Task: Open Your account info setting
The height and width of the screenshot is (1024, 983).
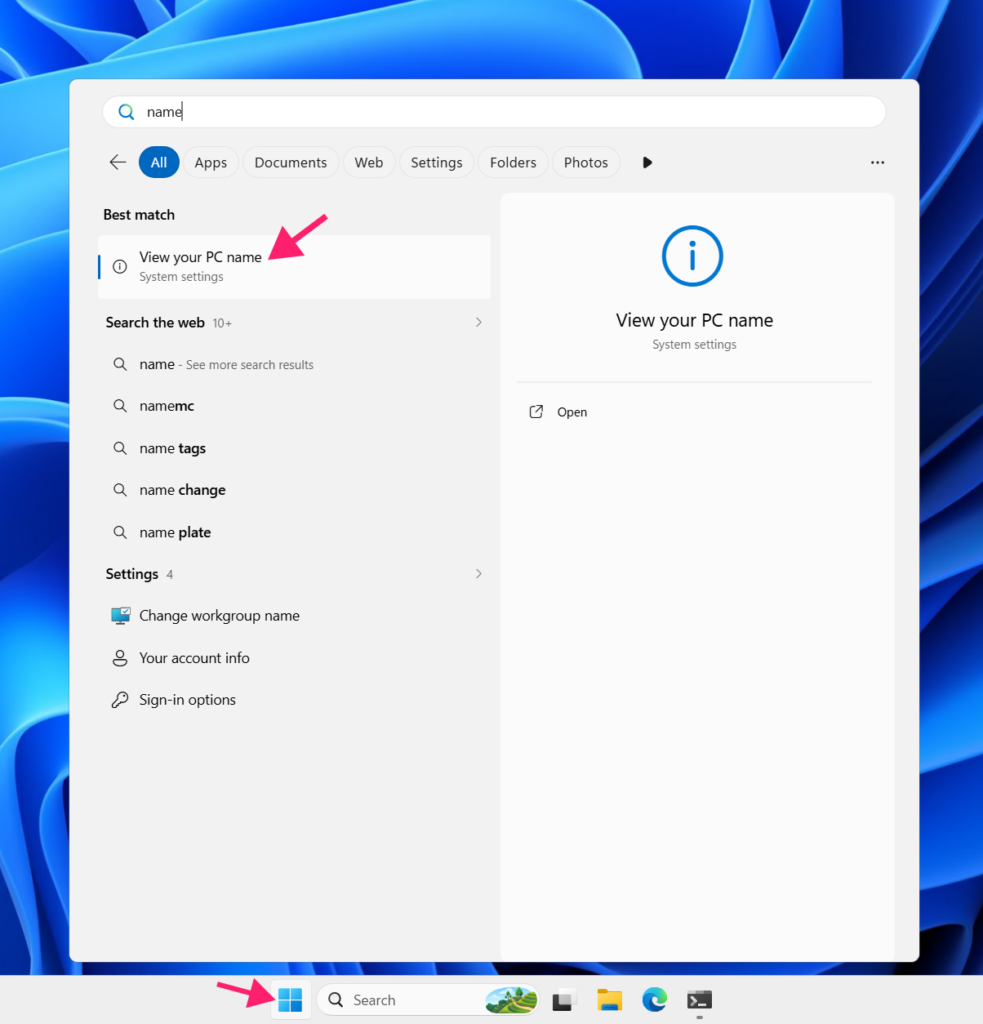Action: (294, 658)
